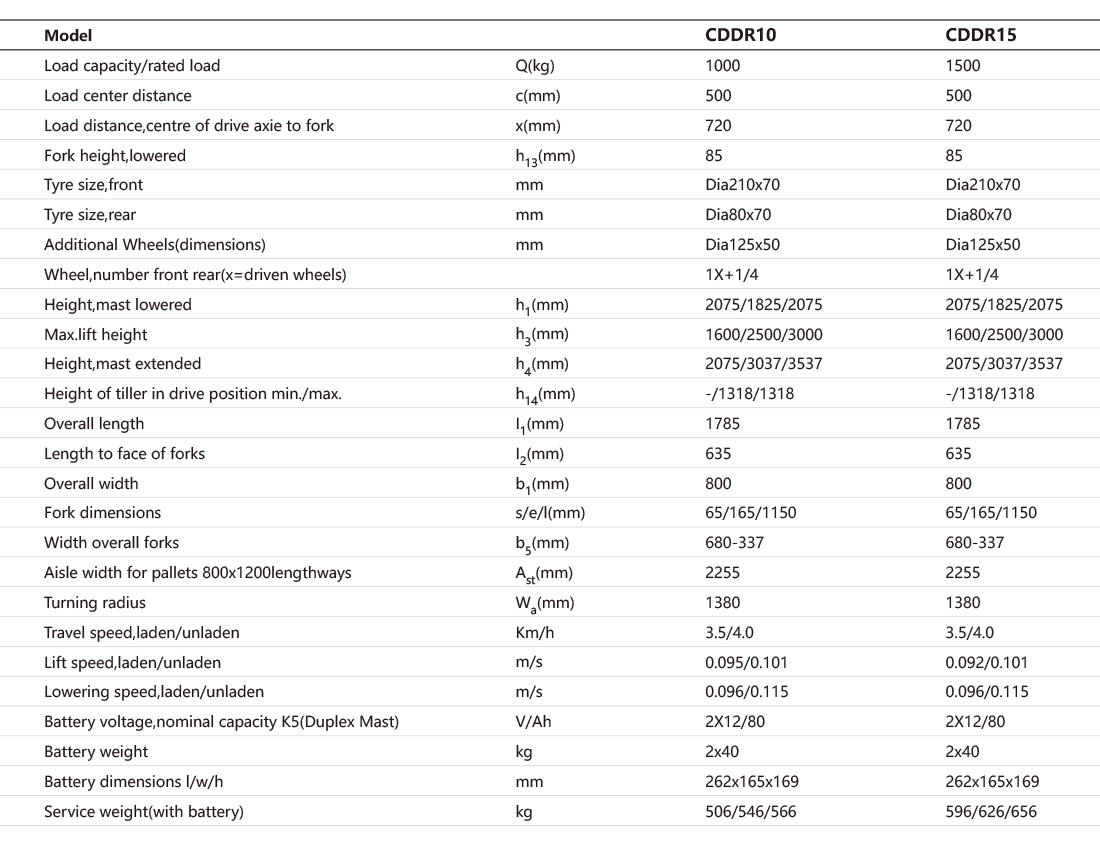
Task: Select the Overall length row label
Action: 94,424
